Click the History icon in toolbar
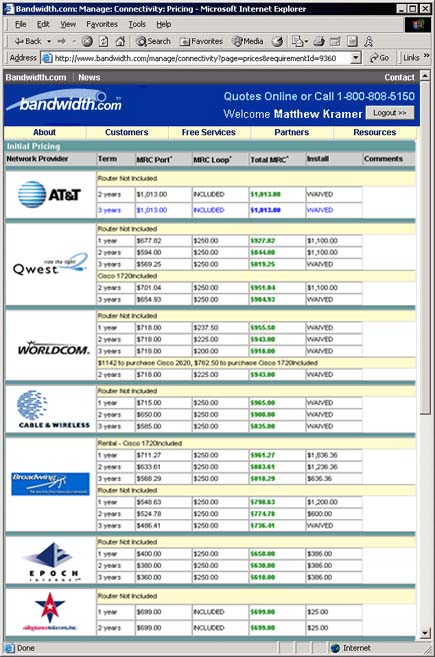This screenshot has width=435, height=657. pos(277,41)
